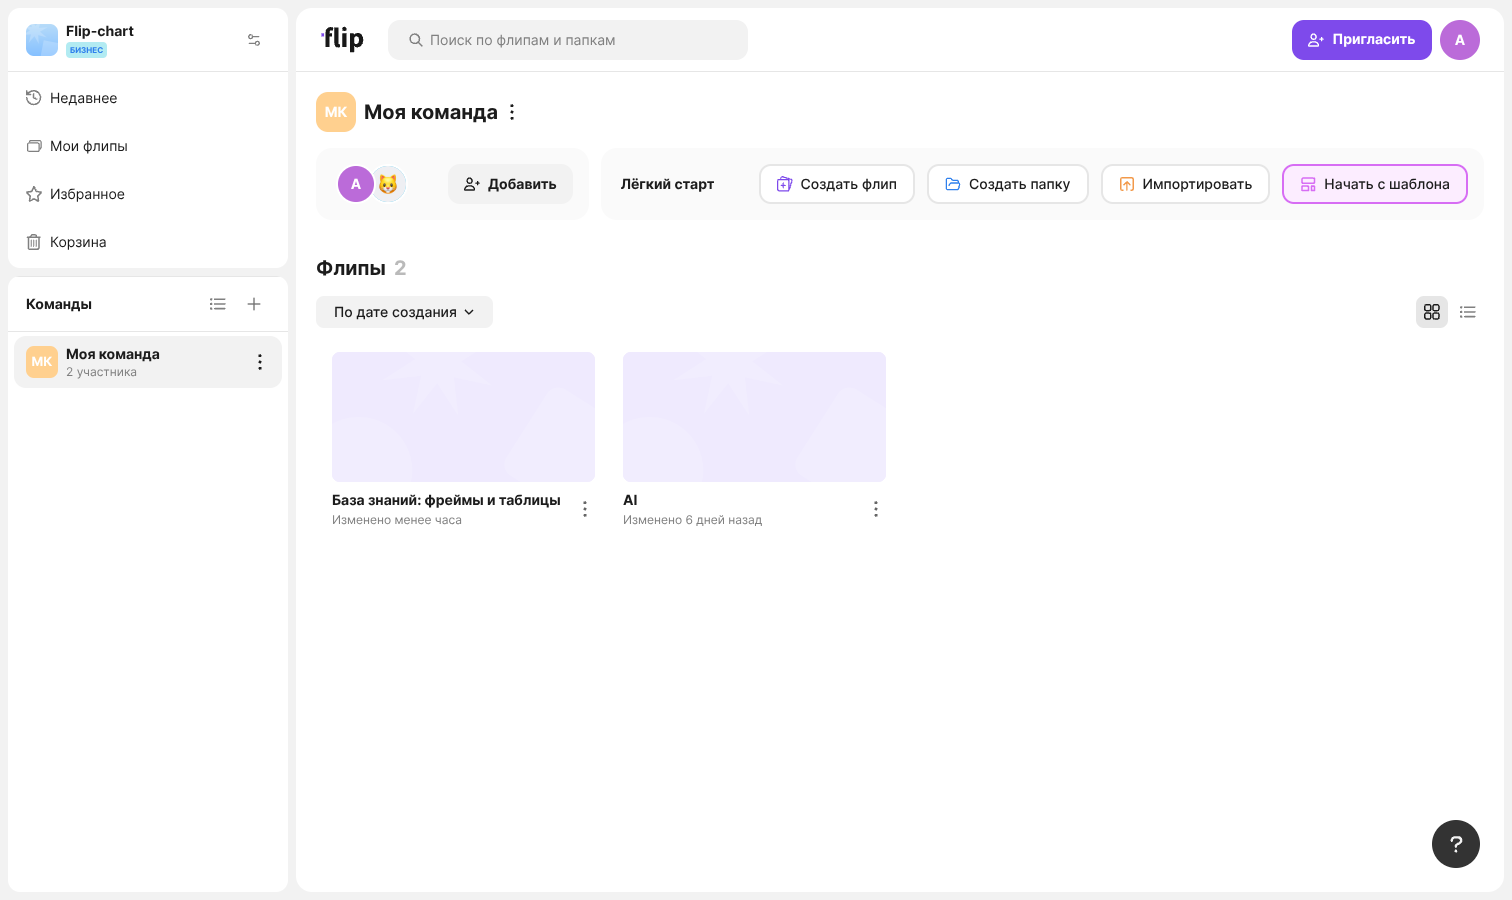Open Корзина in sidebar
The image size is (1512, 900).
[x=148, y=242]
